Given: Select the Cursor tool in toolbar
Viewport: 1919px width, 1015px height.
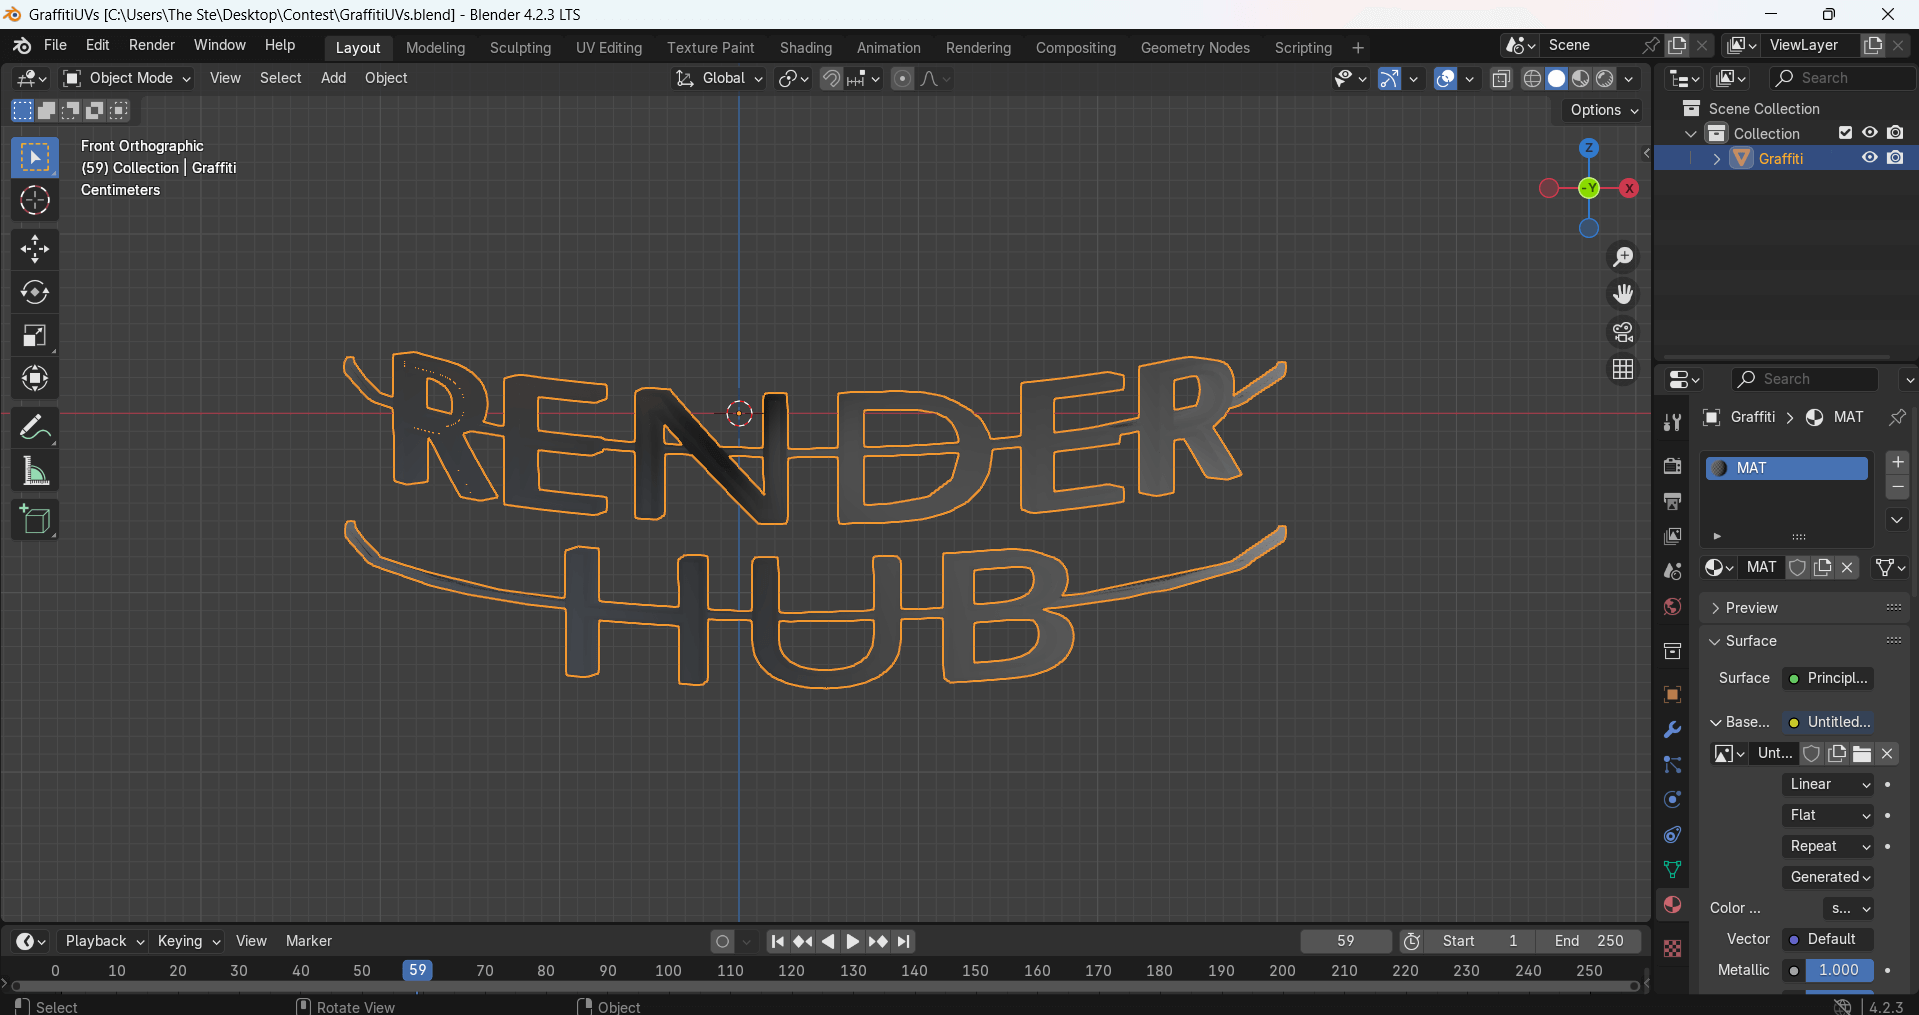Looking at the screenshot, I should click(35, 201).
